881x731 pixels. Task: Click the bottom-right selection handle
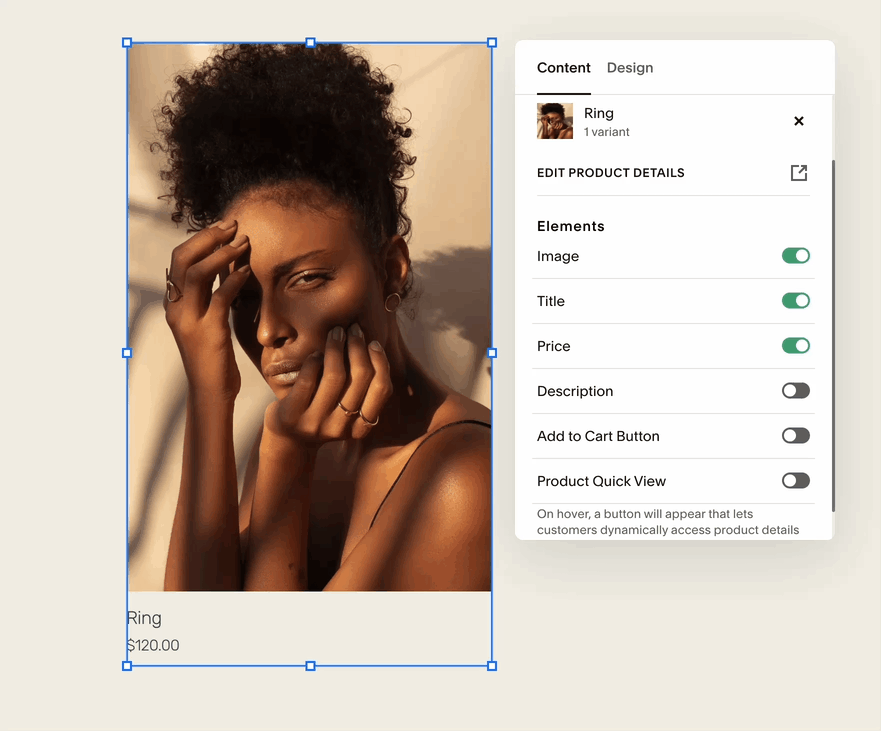pos(492,666)
